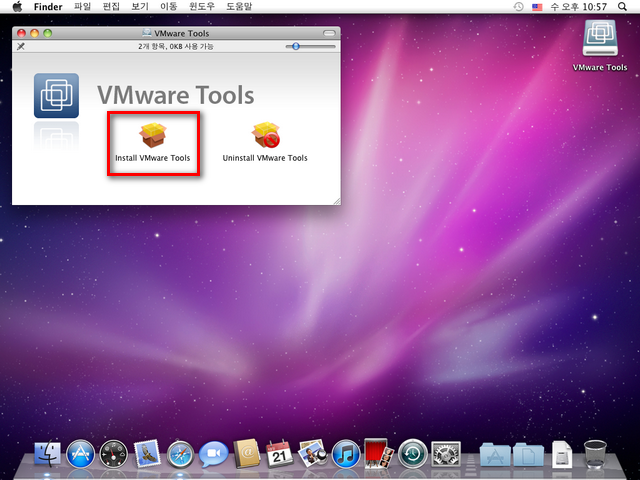Viewport: 640px width, 480px height.
Task: Open the 파일 menu
Action: pos(82,7)
